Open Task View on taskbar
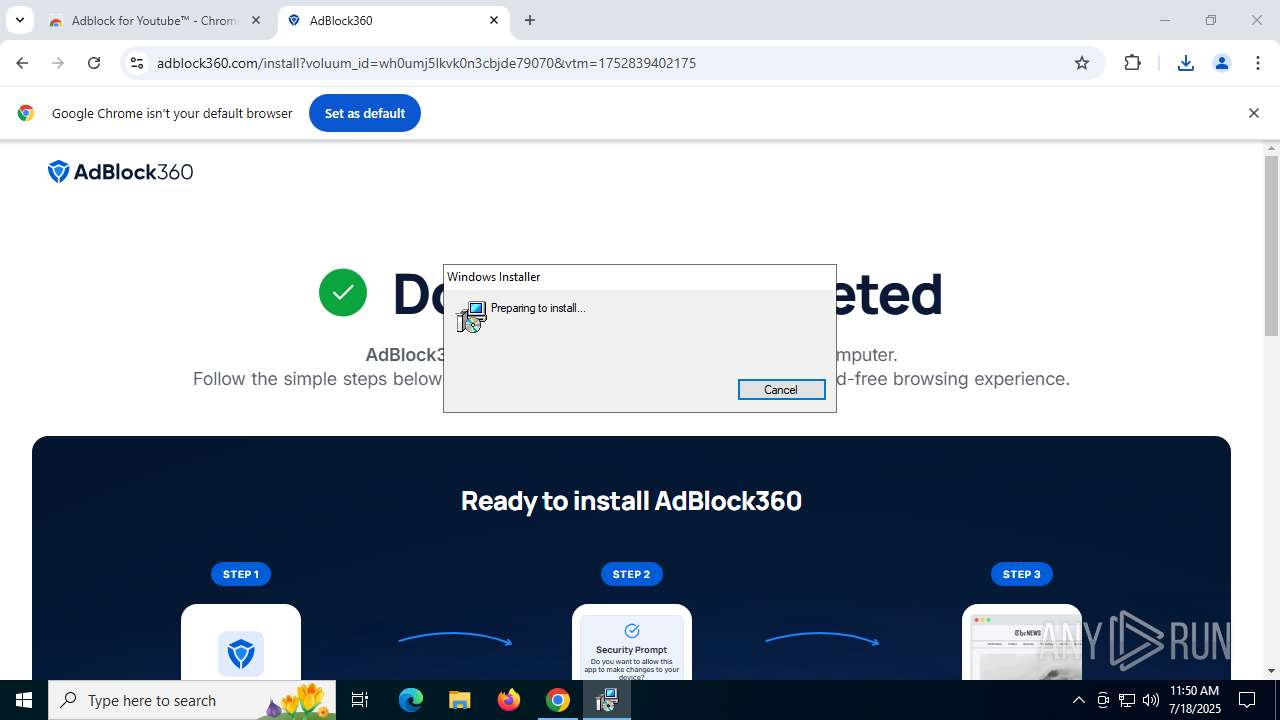1280x720 pixels. [360, 700]
